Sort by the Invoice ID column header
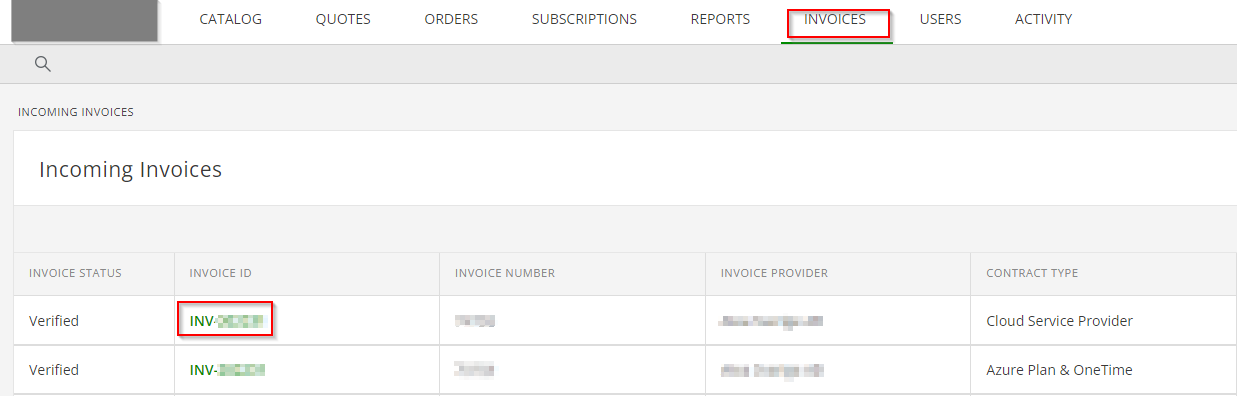Screen dimensions: 1237x396 220,273
